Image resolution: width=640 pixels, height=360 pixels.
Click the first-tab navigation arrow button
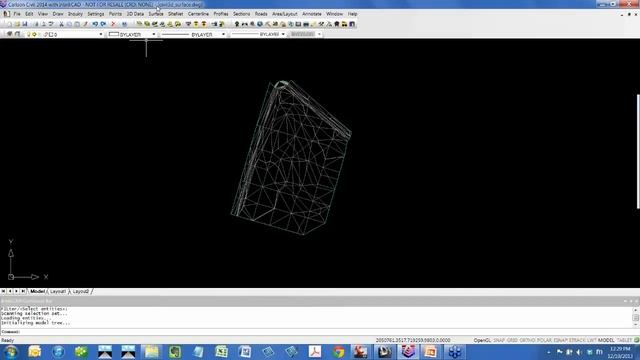(x=3, y=291)
